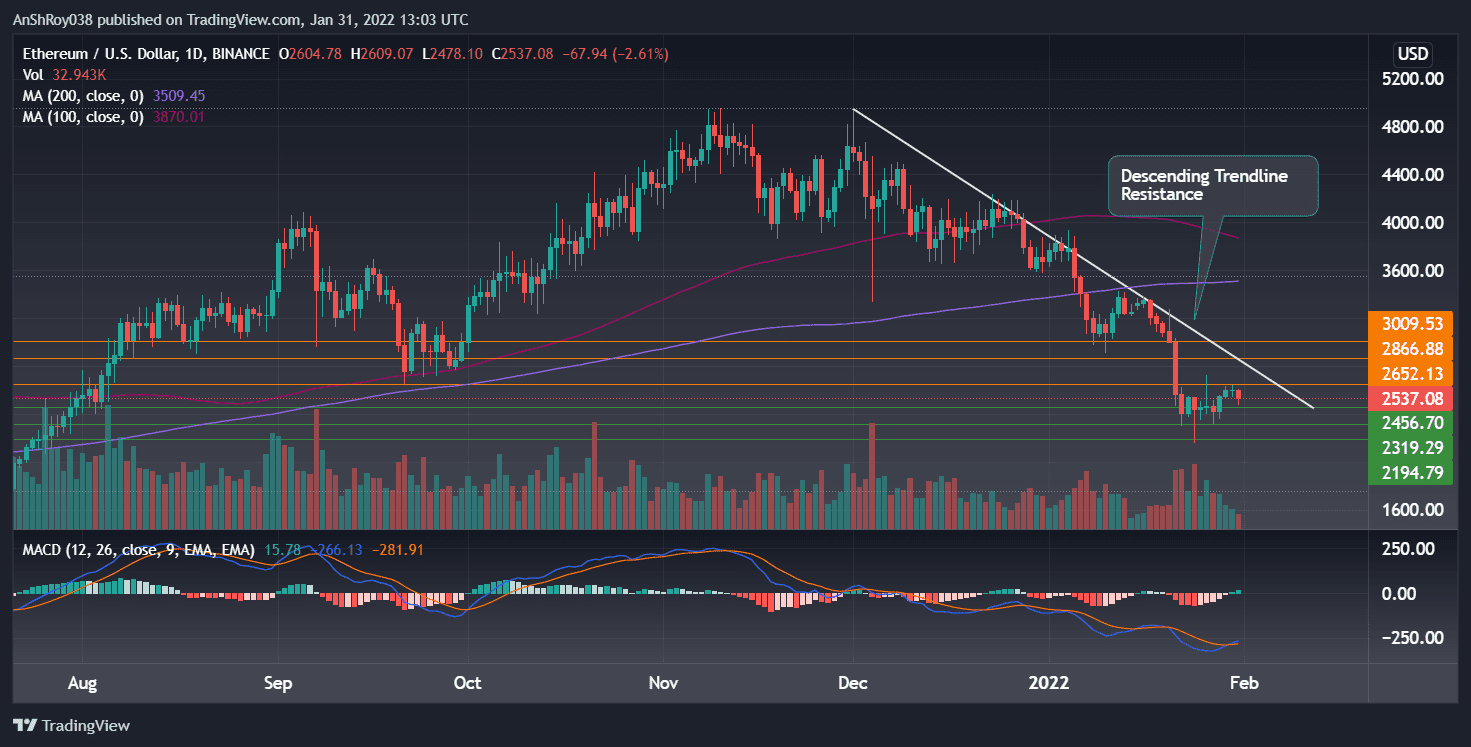The width and height of the screenshot is (1471, 747).
Task: Select the green support label 2194.79
Action: pyautogui.click(x=1412, y=473)
